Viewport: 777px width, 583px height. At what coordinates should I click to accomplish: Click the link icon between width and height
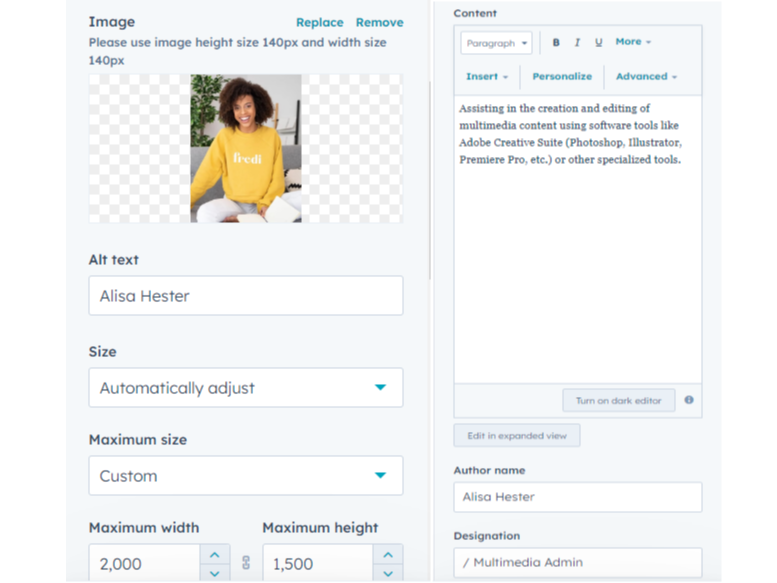click(246, 563)
